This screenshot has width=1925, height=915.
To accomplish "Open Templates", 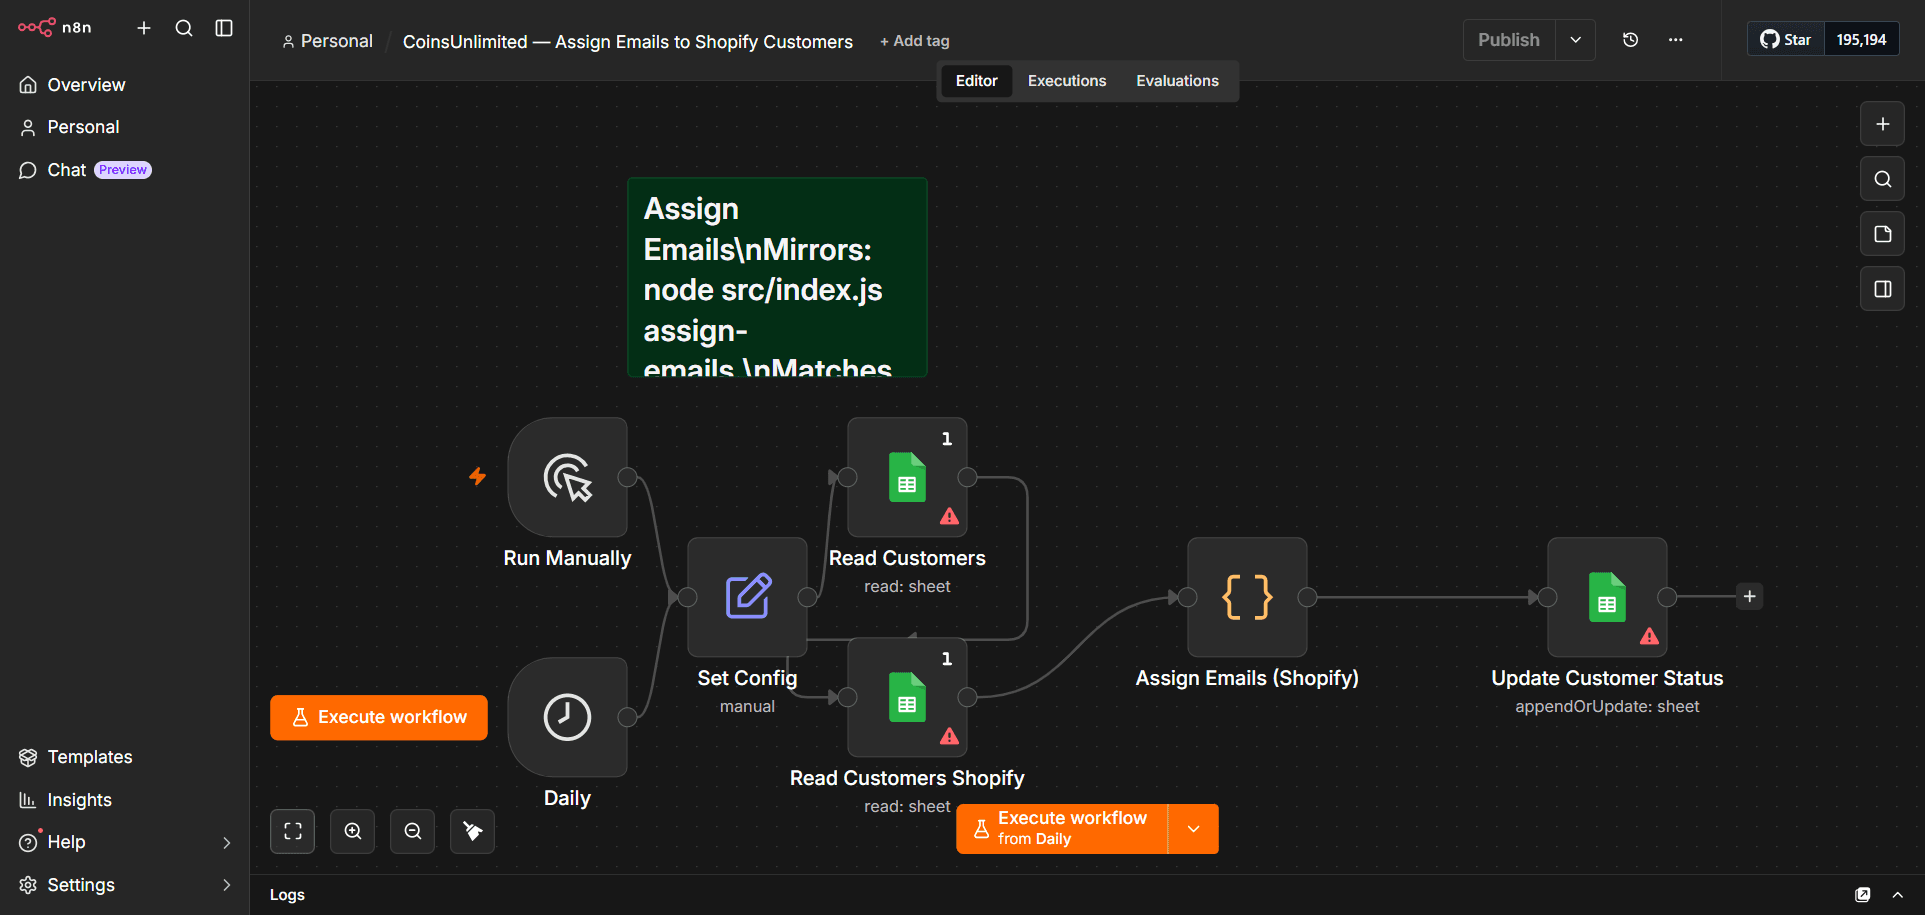I will [x=124, y=757].
